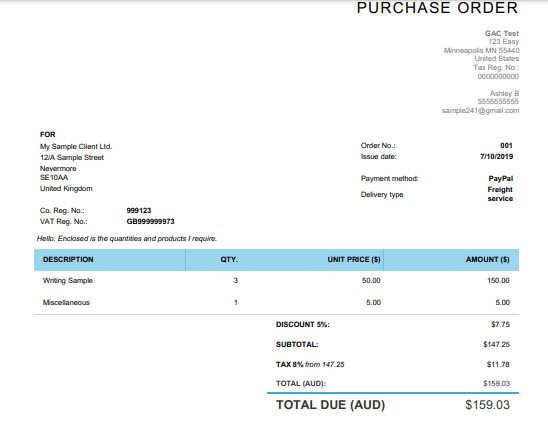Viewport: 548px width, 436px height.
Task: Select order number 001
Action: 506,146
